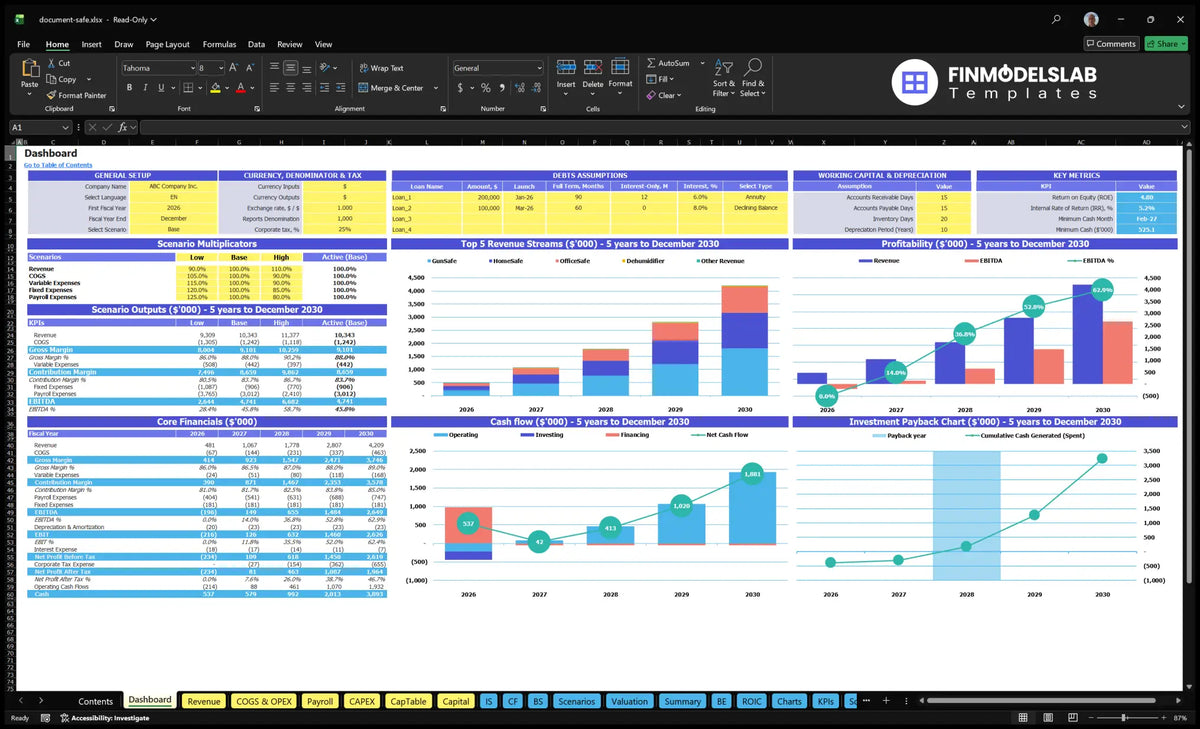Add a new sheet with plus icon
1200x729 pixels.
pyautogui.click(x=885, y=701)
